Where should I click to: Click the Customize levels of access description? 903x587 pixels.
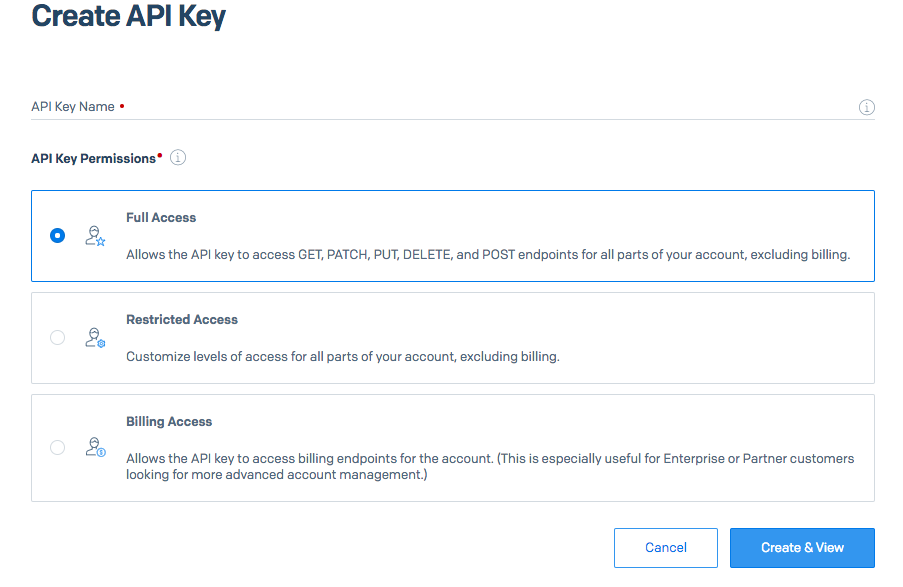pyautogui.click(x=342, y=357)
